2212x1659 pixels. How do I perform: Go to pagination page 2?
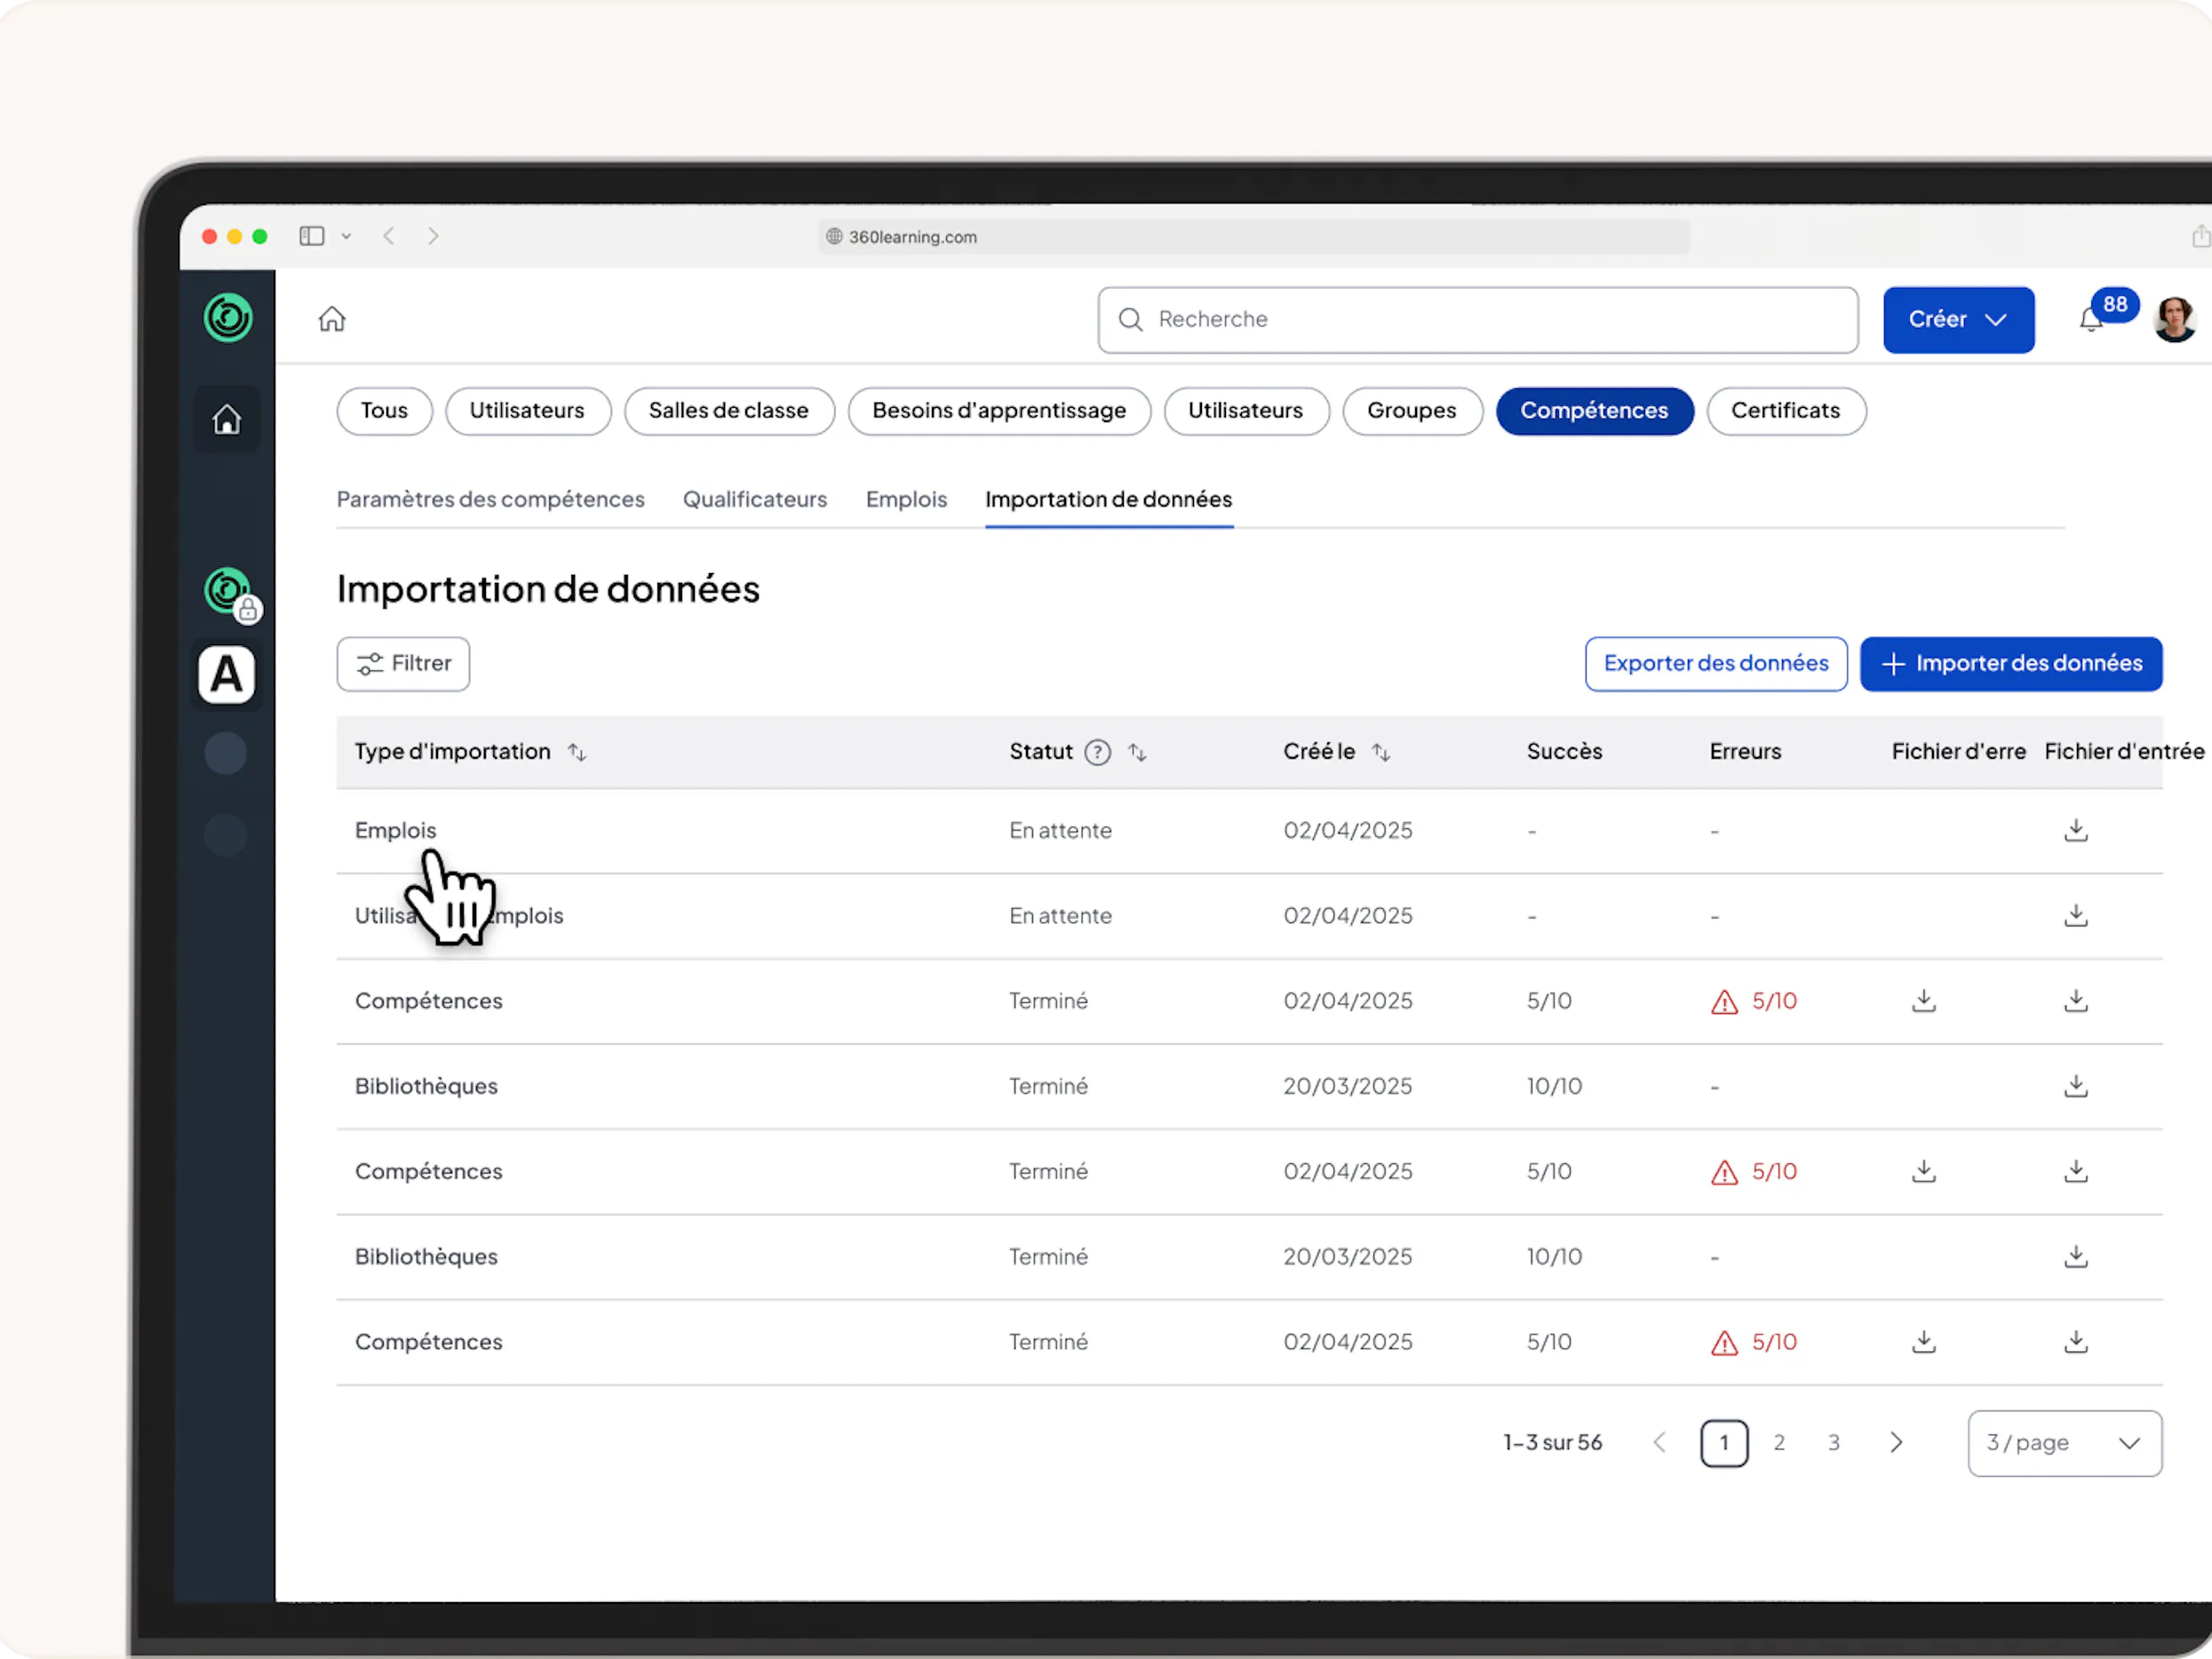(1778, 1443)
